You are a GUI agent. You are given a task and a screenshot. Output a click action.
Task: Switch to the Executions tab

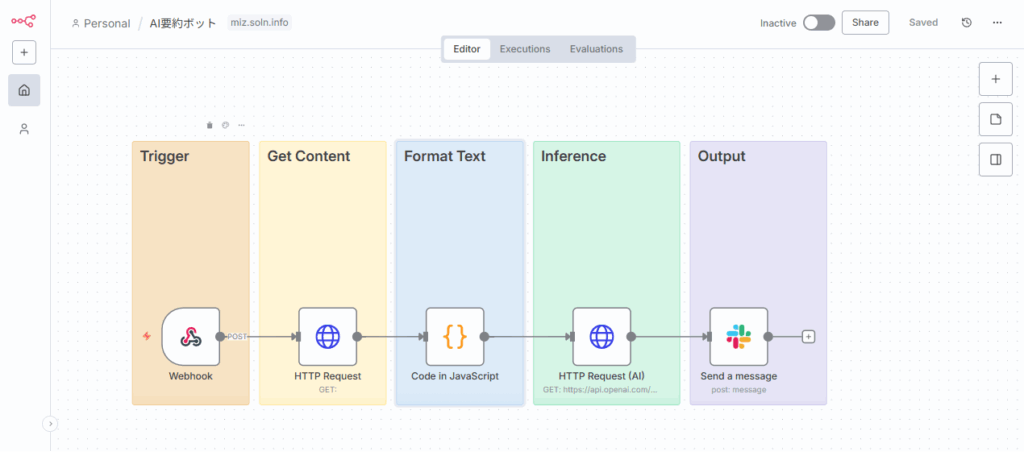tap(525, 49)
